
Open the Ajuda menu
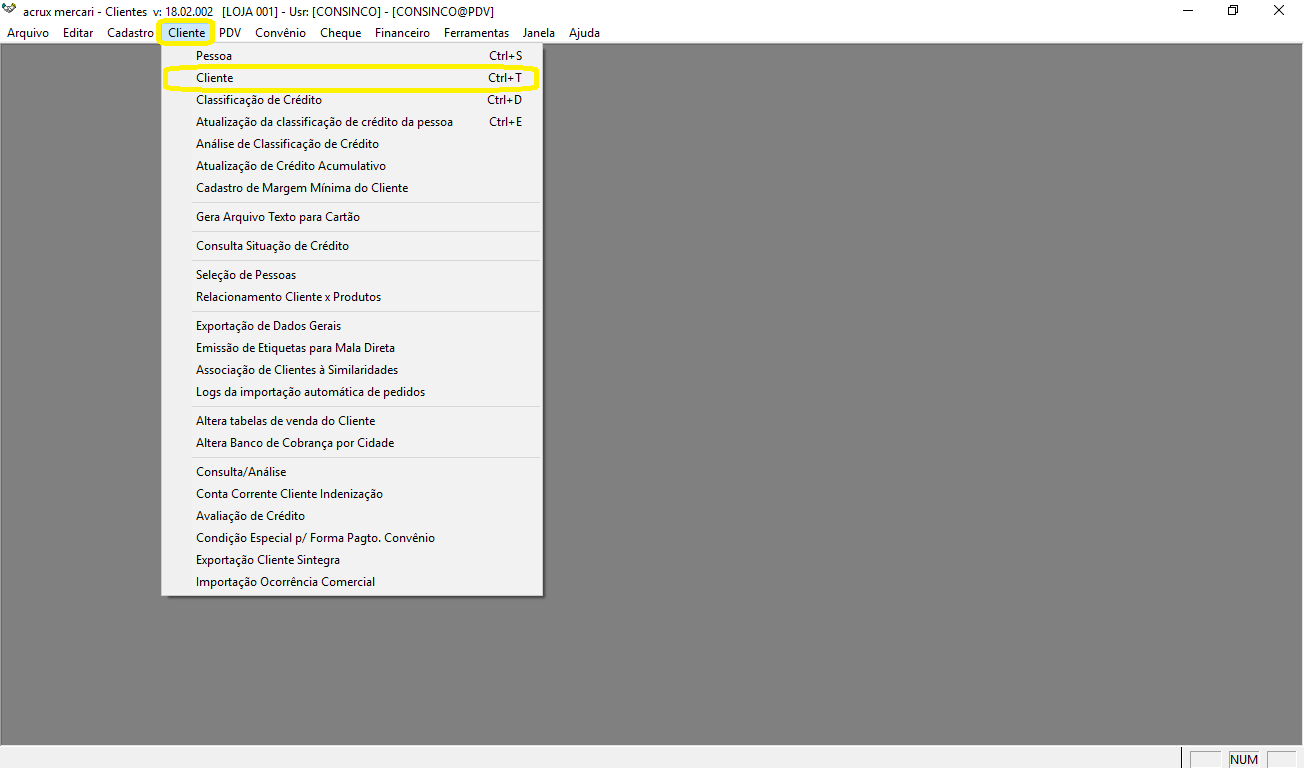[584, 33]
